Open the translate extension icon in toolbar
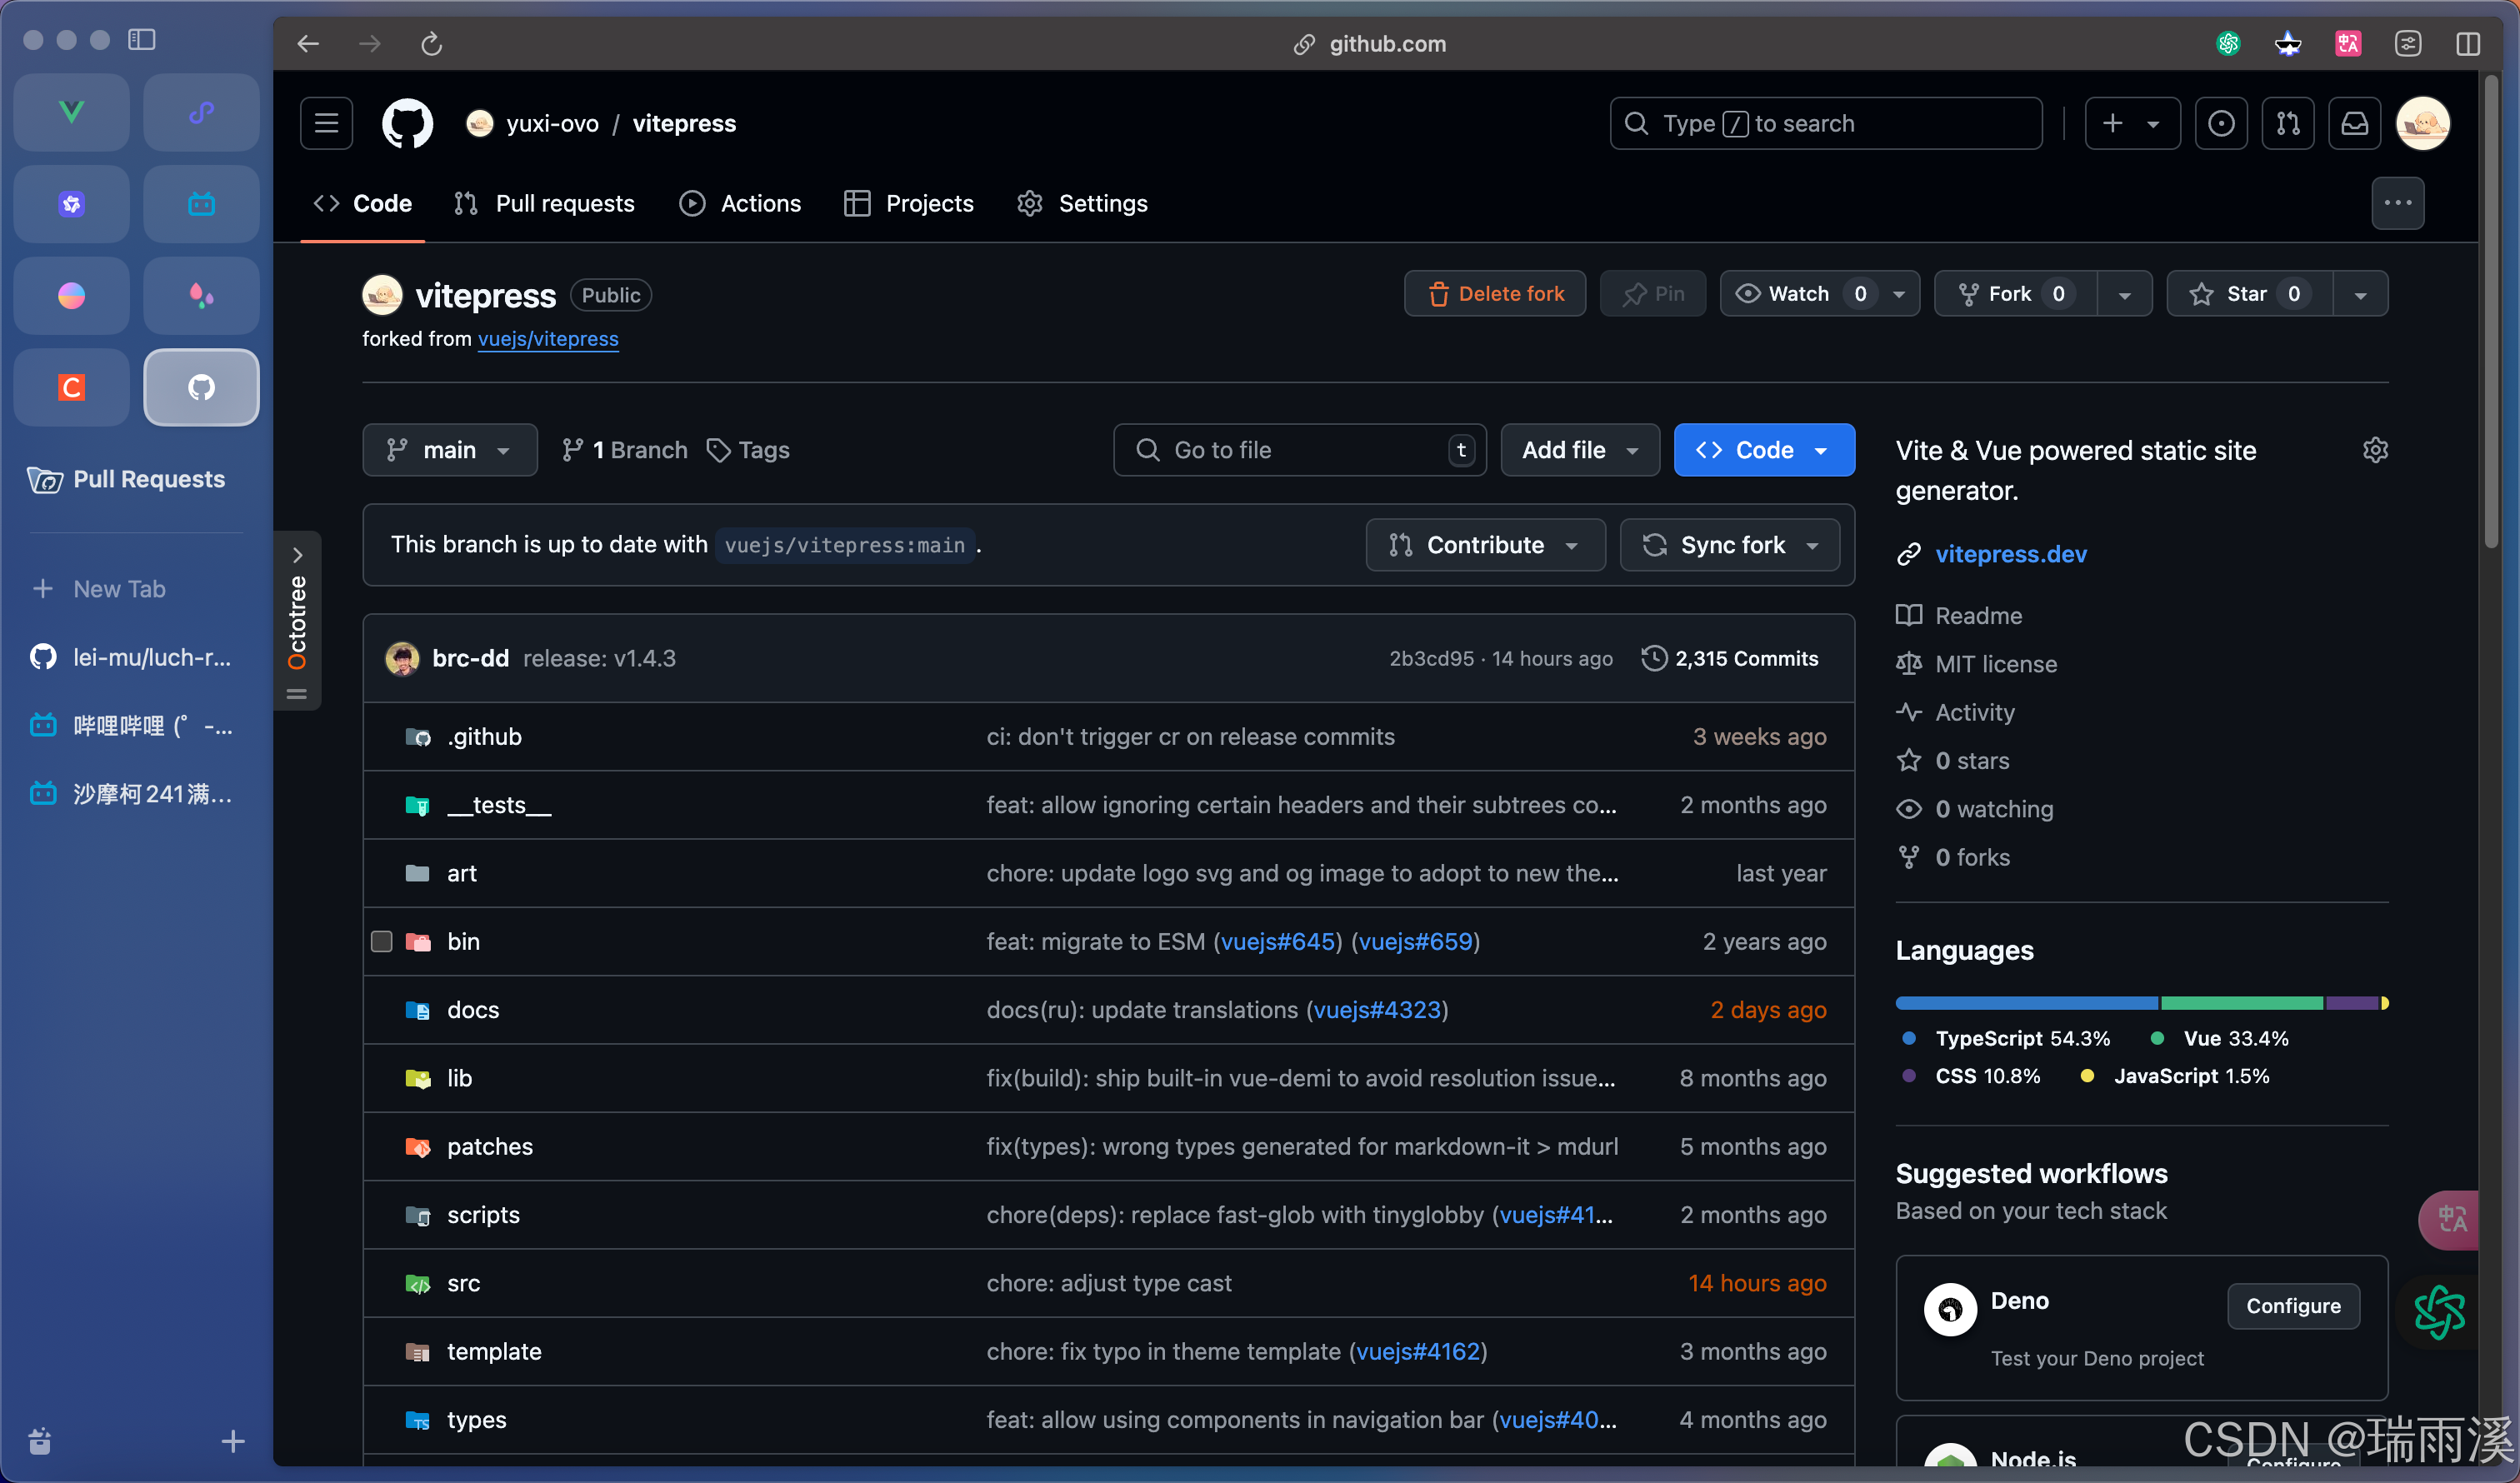The height and width of the screenshot is (1483, 2520). tap(2348, 43)
